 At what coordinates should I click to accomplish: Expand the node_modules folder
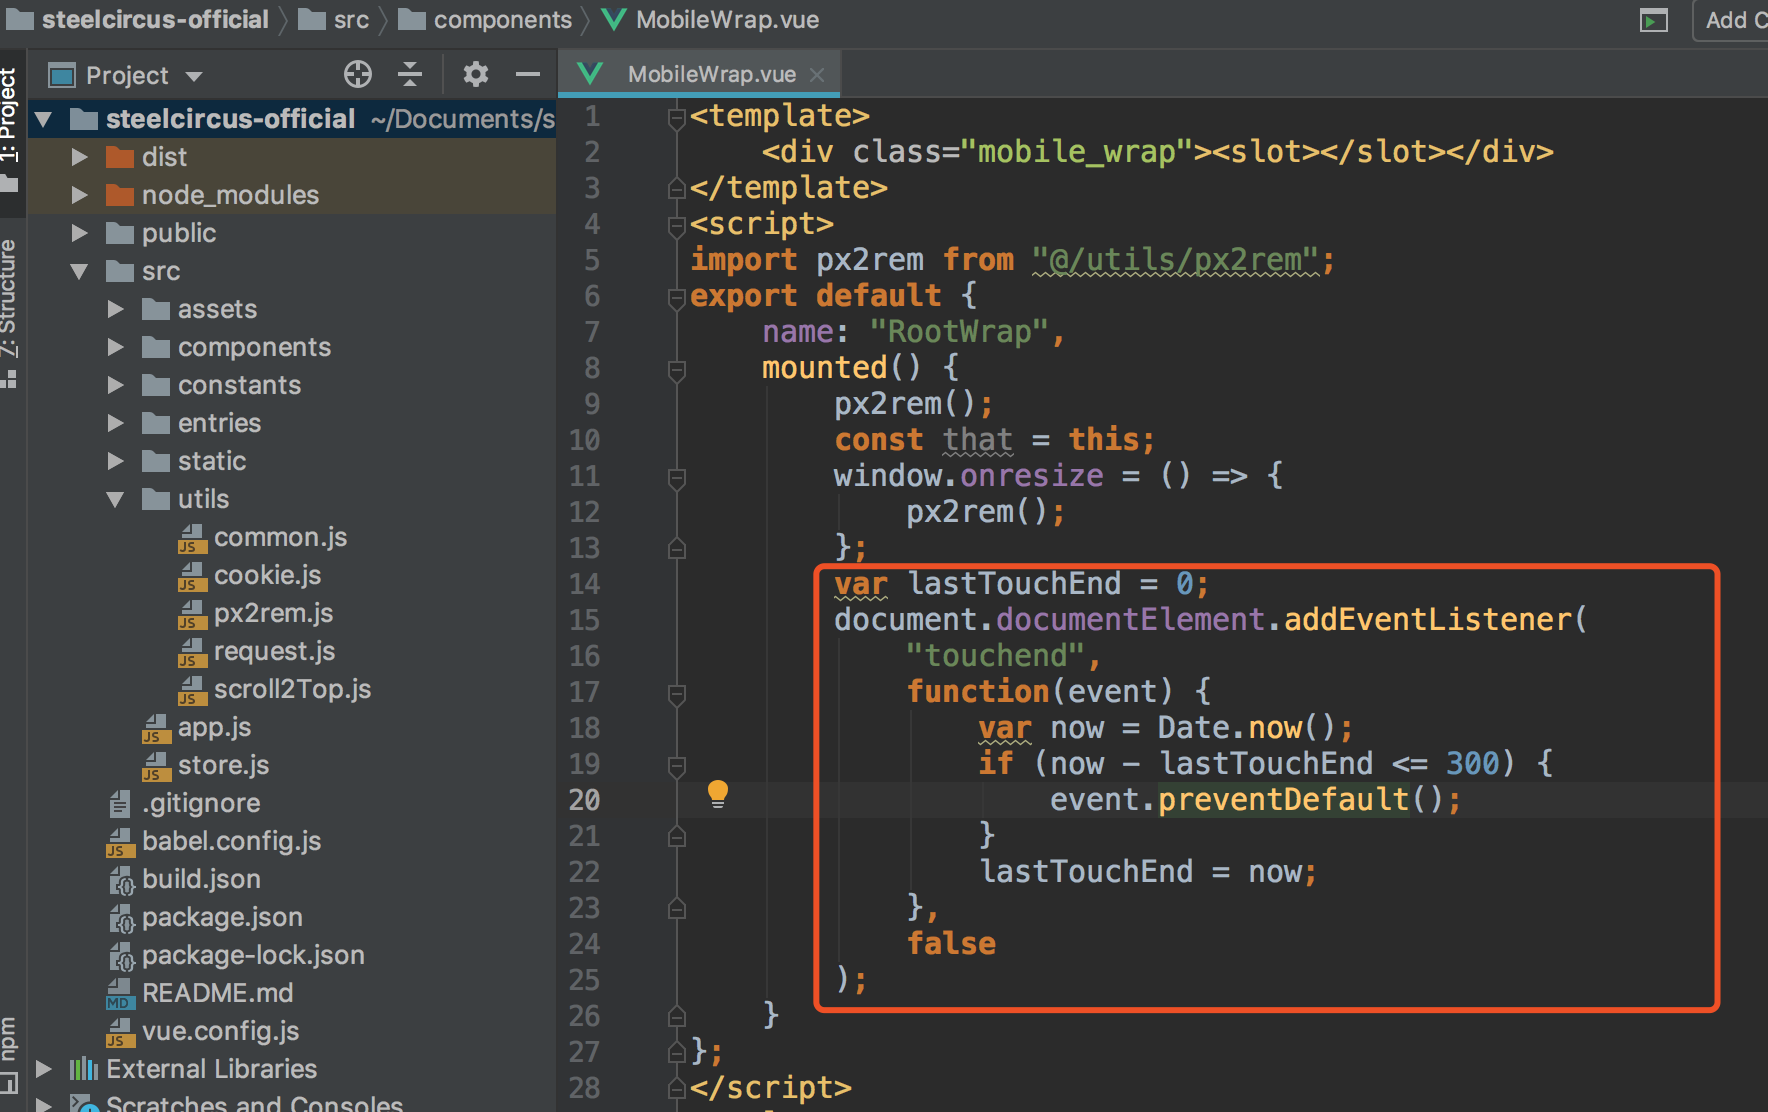80,195
